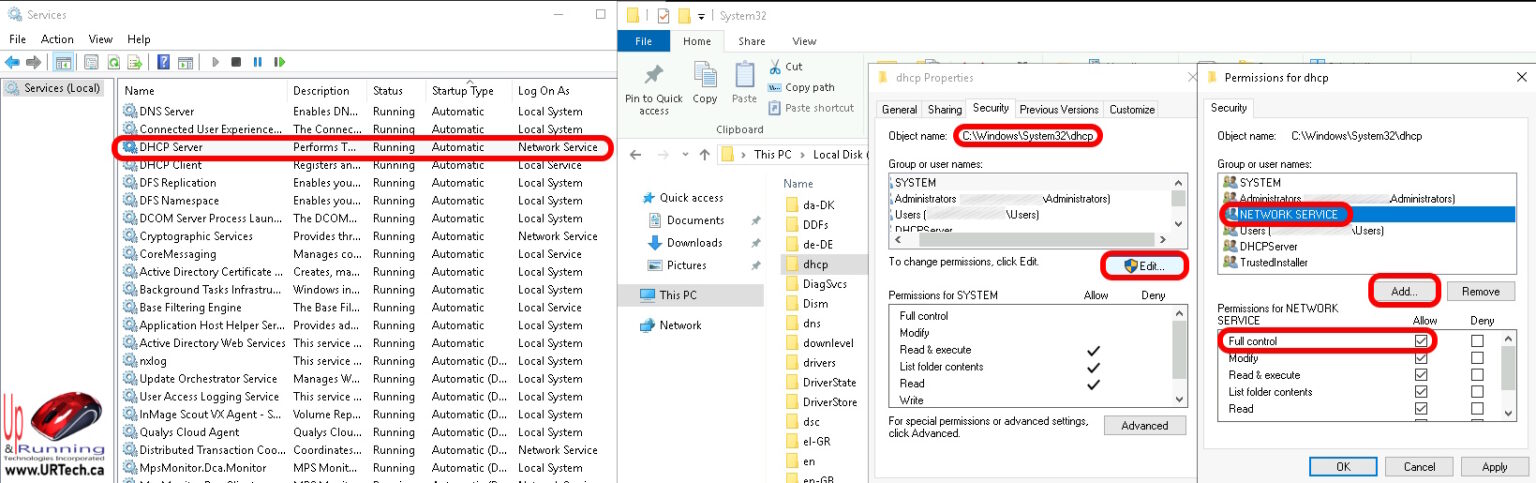
Task: Click the Restart Service toolbar icon
Action: tap(277, 62)
